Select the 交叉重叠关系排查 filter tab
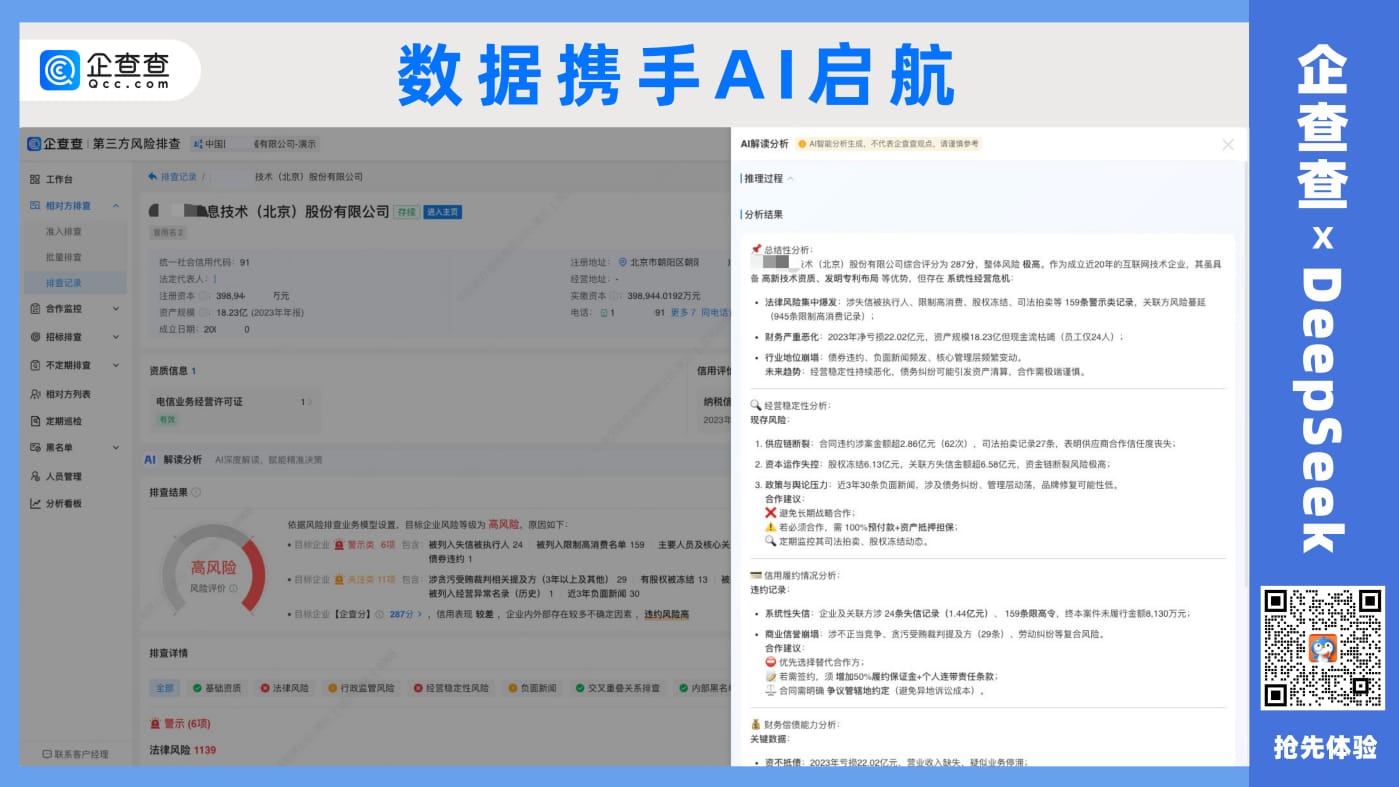Image resolution: width=1399 pixels, height=787 pixels. (x=617, y=688)
